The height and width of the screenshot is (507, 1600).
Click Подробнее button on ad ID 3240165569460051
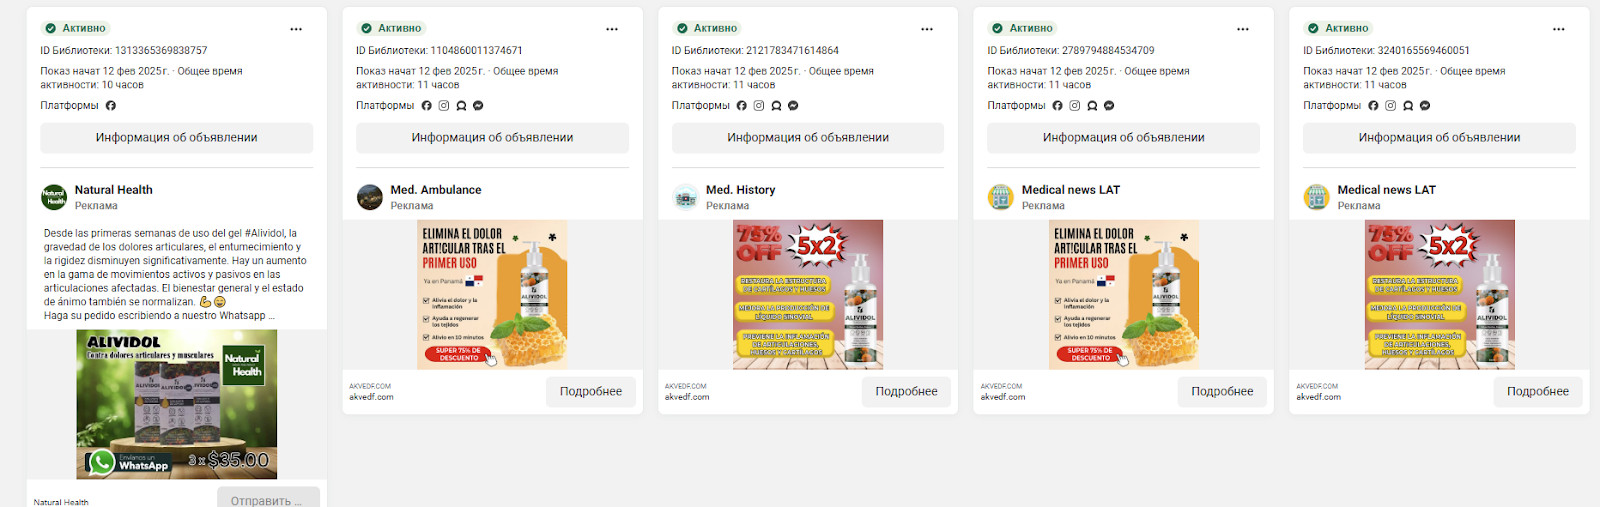(x=1538, y=392)
